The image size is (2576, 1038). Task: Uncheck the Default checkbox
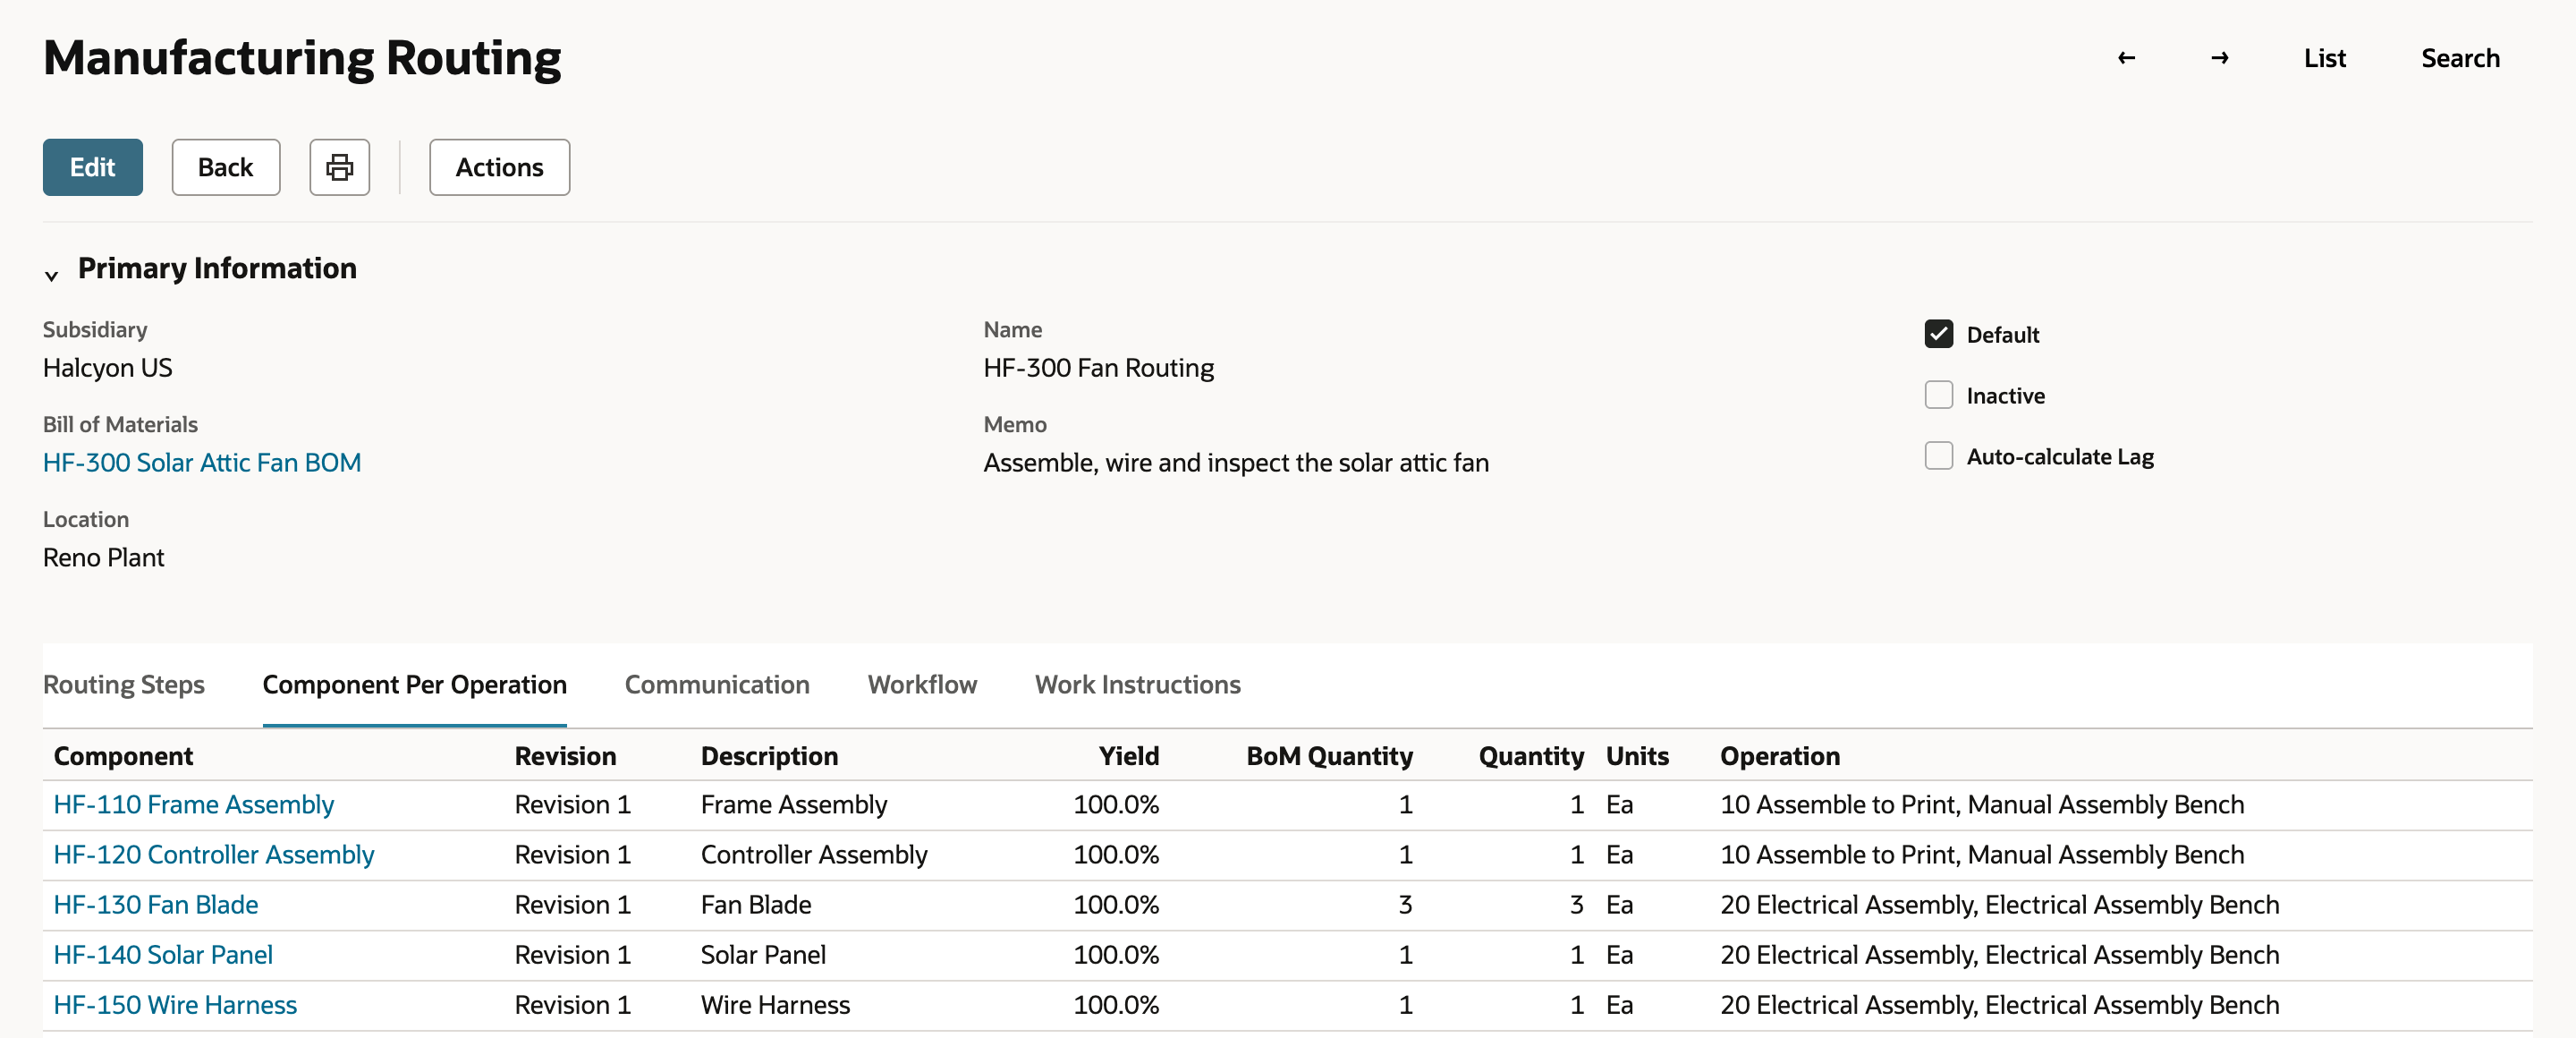pyautogui.click(x=1938, y=334)
